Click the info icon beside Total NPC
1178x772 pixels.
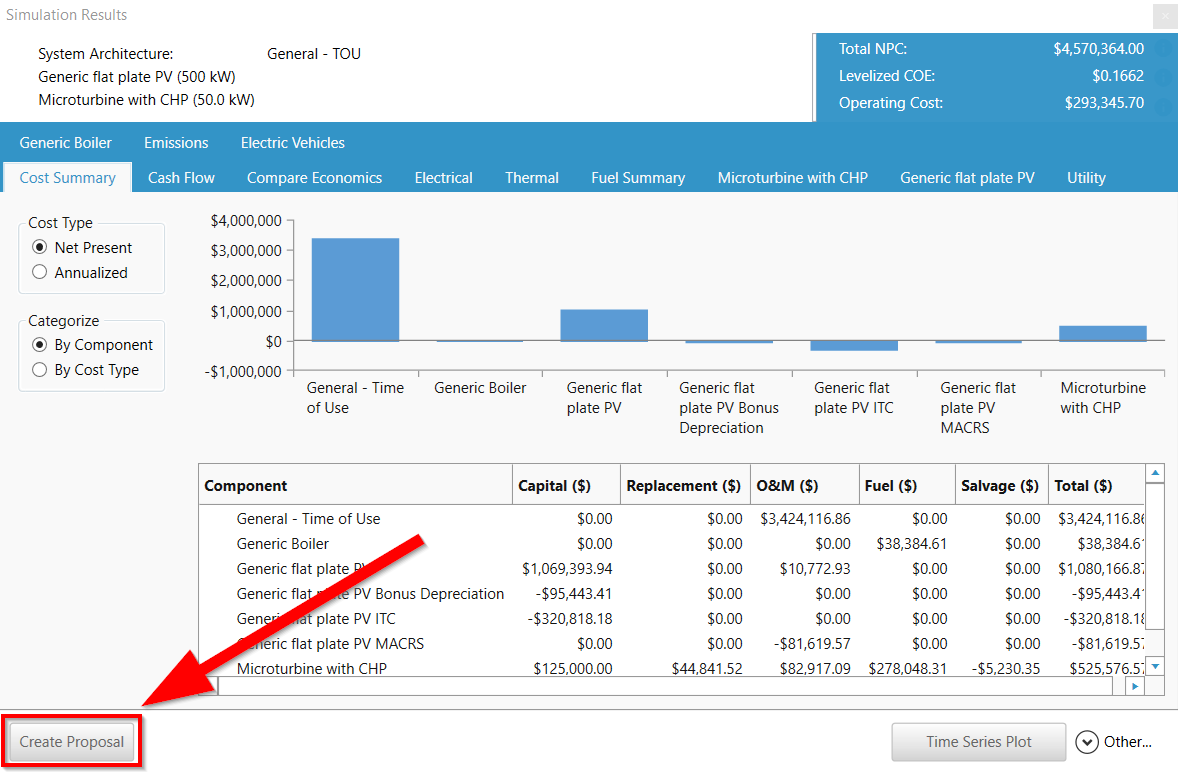(1163, 49)
